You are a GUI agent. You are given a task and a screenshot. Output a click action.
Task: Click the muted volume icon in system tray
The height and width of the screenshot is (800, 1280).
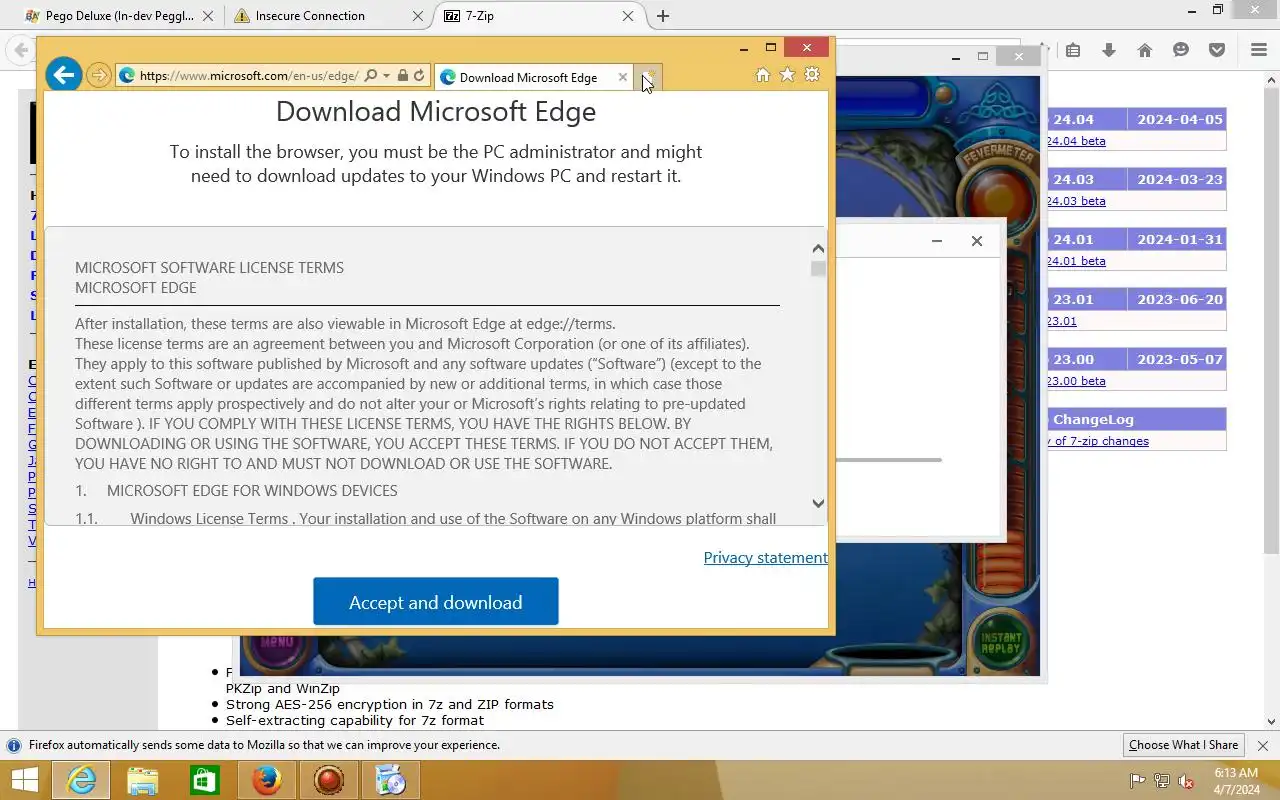pyautogui.click(x=1186, y=781)
